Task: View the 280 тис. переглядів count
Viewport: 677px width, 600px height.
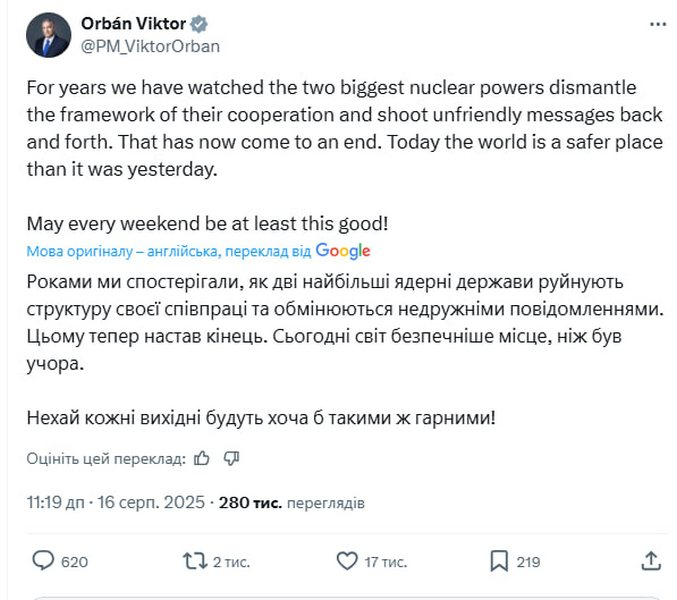Action: [x=291, y=503]
